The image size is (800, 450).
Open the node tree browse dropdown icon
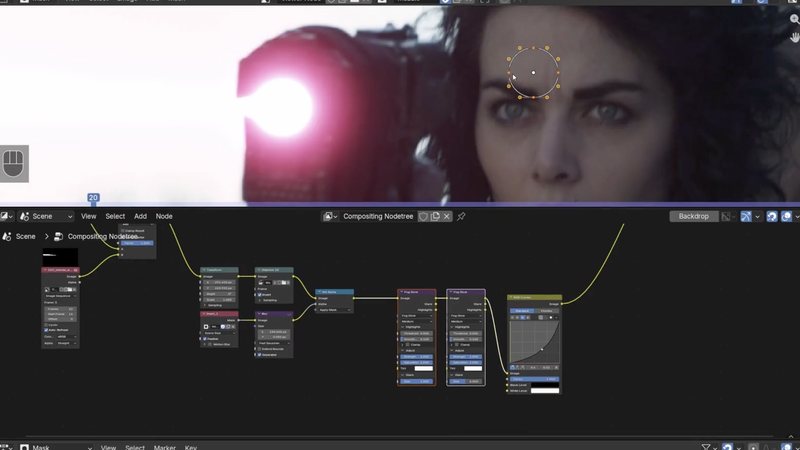coord(330,216)
